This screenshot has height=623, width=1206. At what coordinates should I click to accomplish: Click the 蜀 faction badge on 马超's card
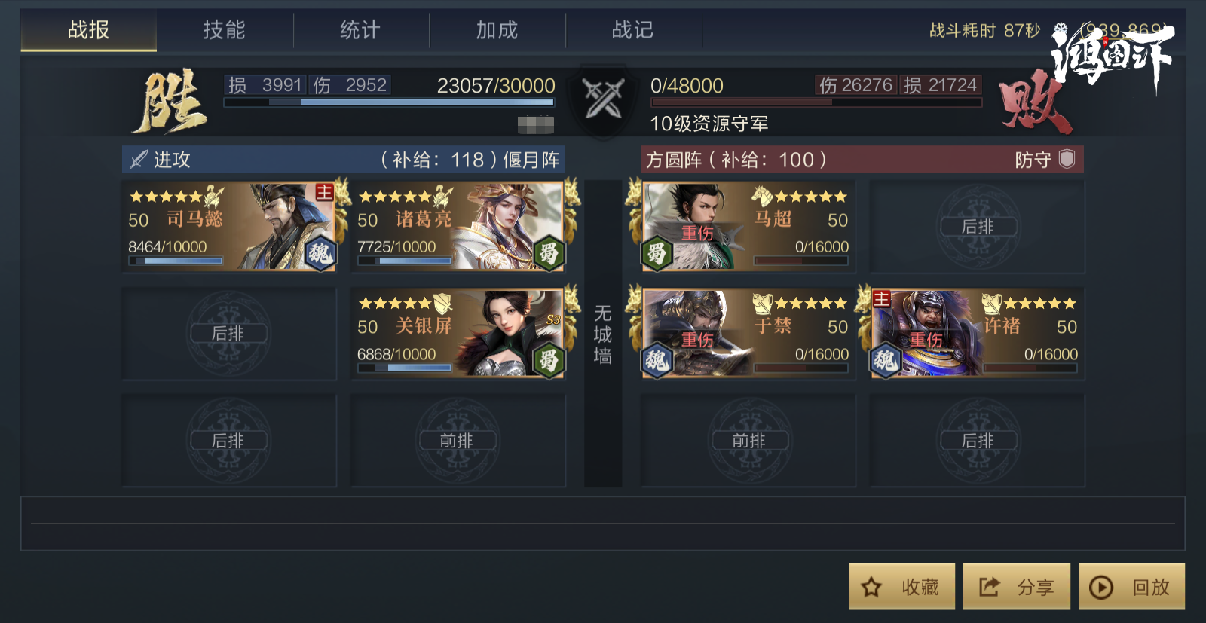tap(657, 252)
